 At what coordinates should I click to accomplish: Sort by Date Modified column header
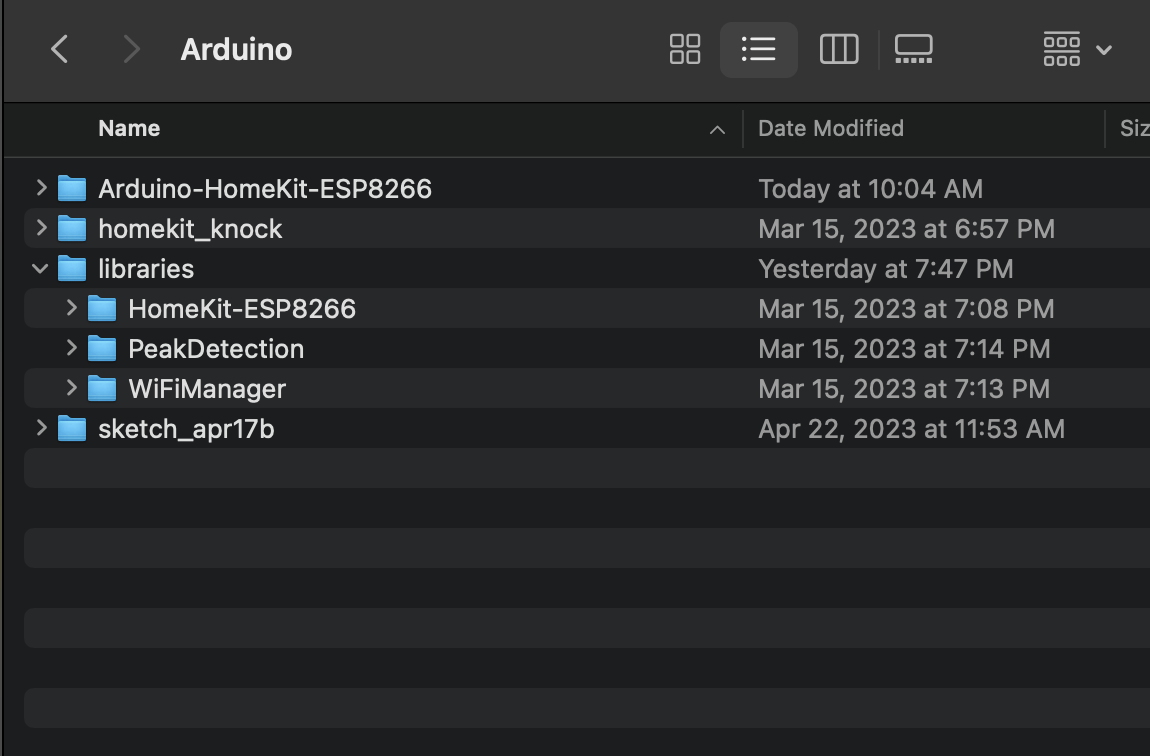point(831,128)
